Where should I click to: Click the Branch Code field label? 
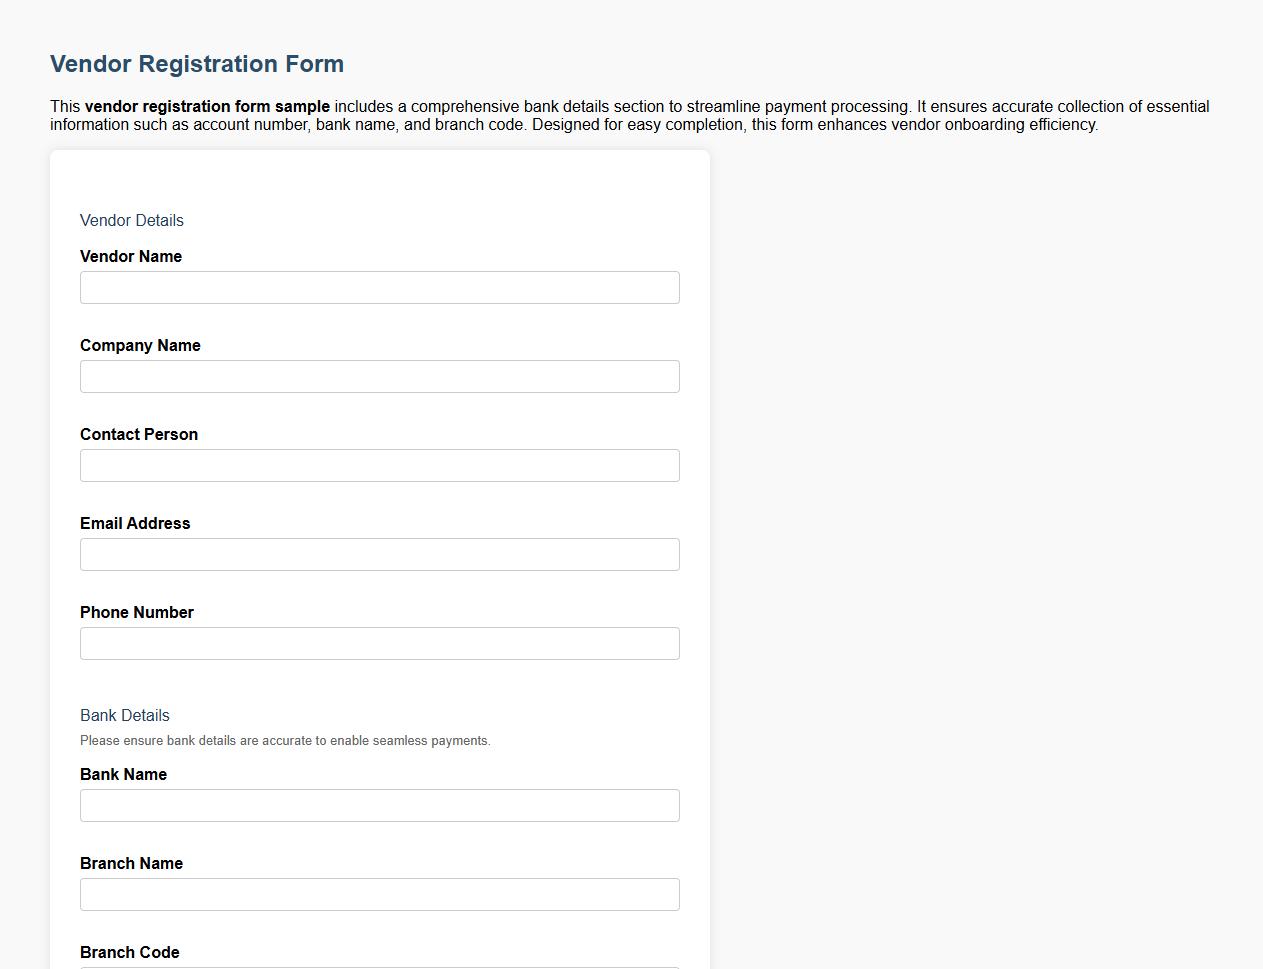pos(129,952)
